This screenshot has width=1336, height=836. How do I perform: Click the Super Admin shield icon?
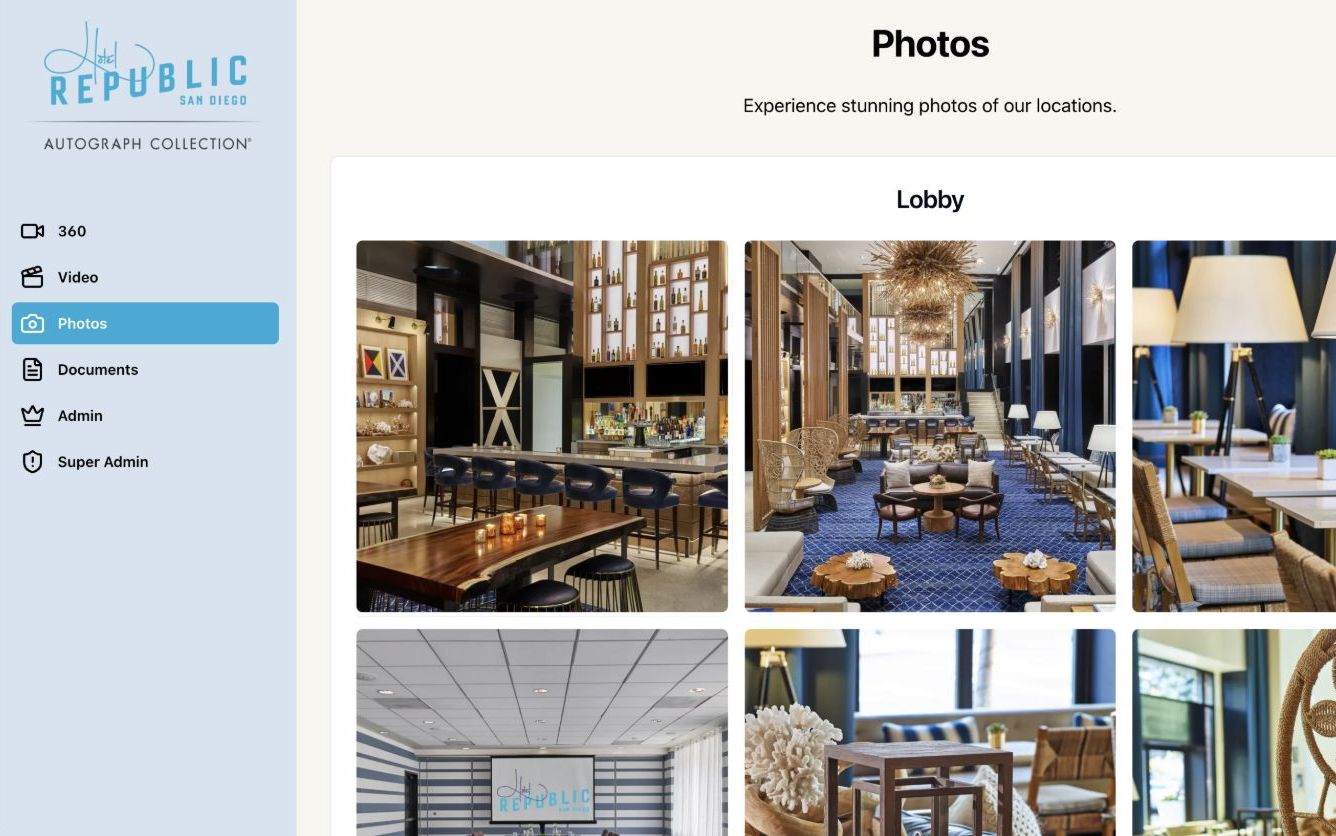[x=32, y=461]
